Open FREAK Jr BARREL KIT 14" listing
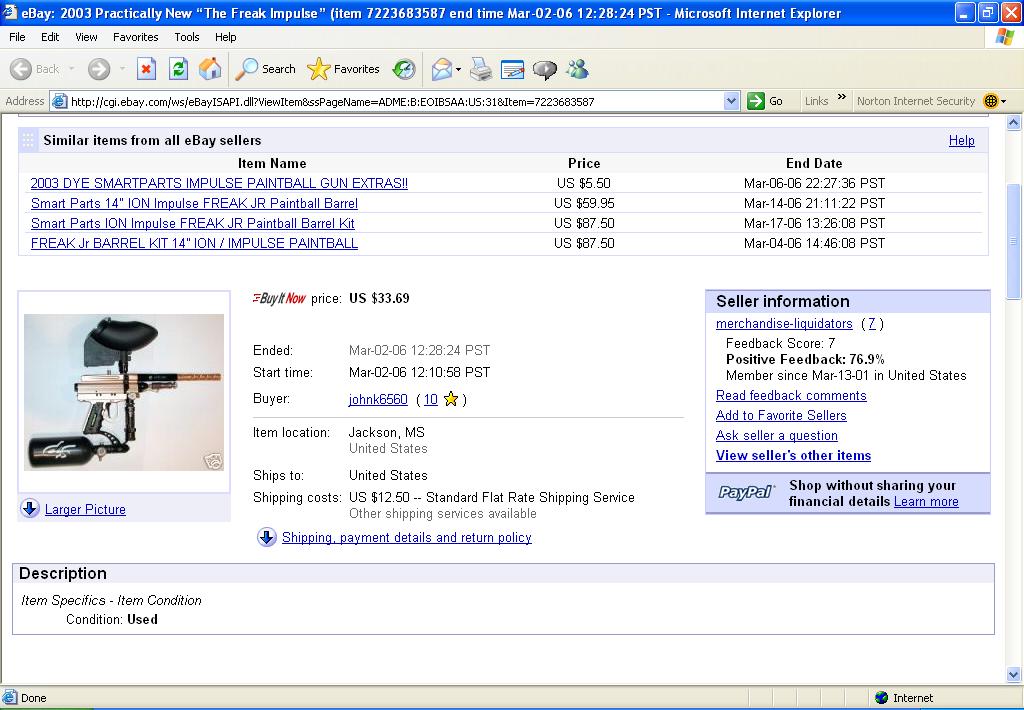Viewport: 1024px width, 710px height. [194, 243]
